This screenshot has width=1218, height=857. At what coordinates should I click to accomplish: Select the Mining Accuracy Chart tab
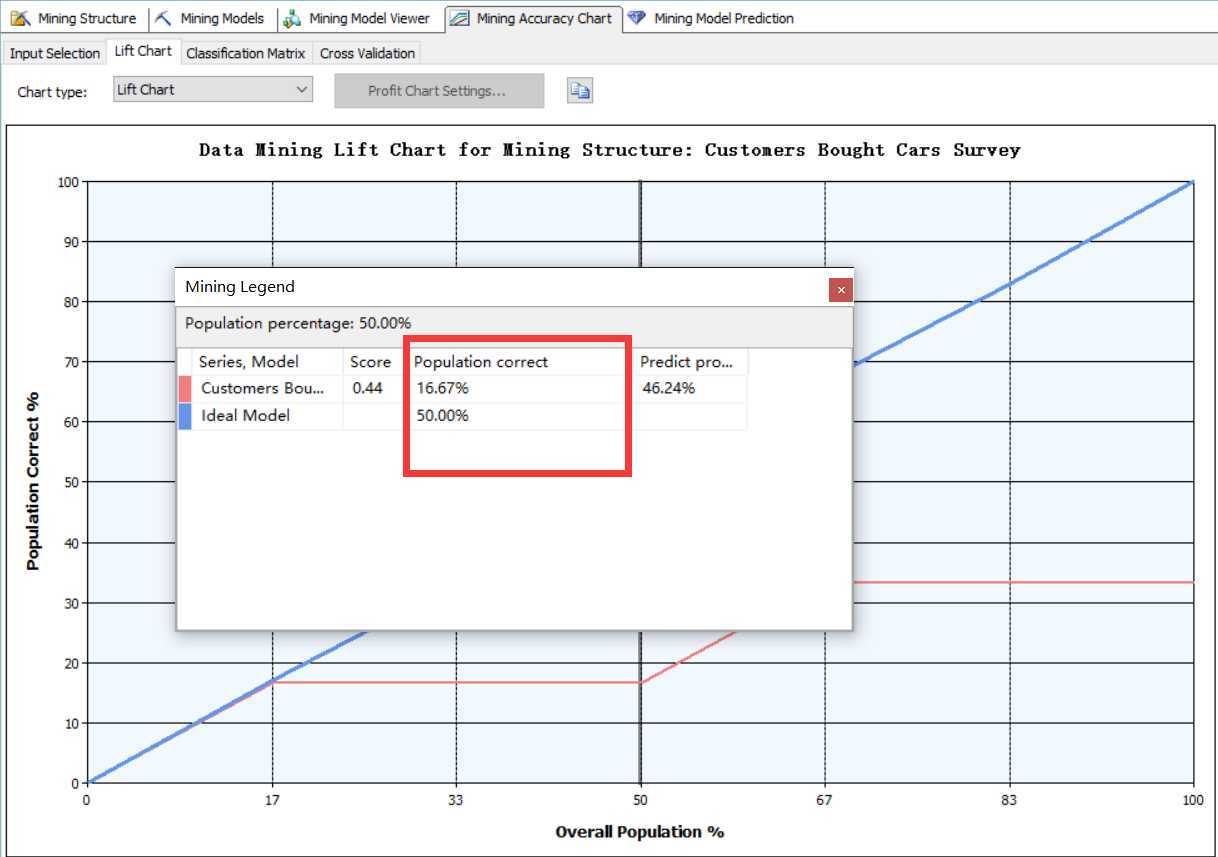tap(532, 18)
